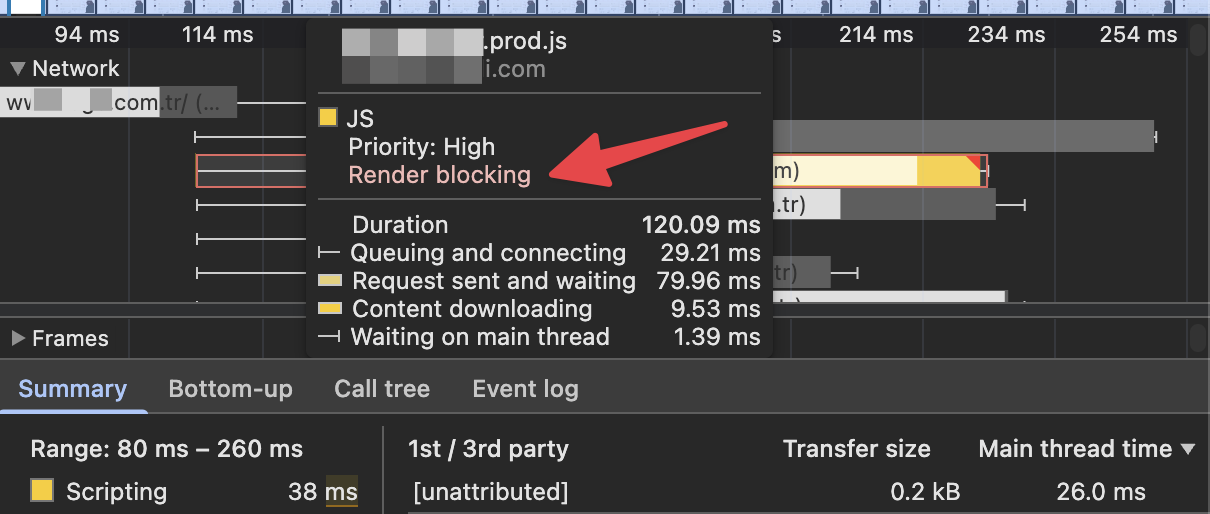Click the first .com.tr network request bar

pos(118,103)
